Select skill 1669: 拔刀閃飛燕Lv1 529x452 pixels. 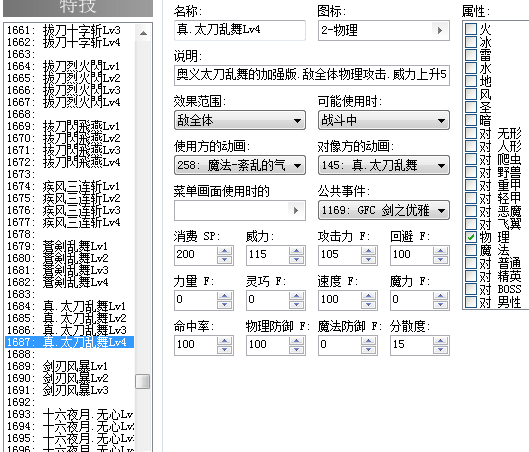70,126
